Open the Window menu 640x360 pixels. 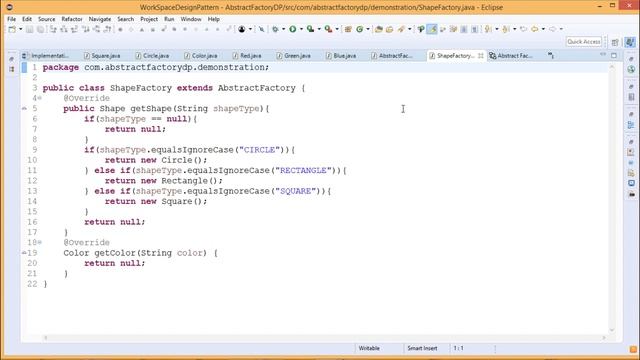coord(191,19)
